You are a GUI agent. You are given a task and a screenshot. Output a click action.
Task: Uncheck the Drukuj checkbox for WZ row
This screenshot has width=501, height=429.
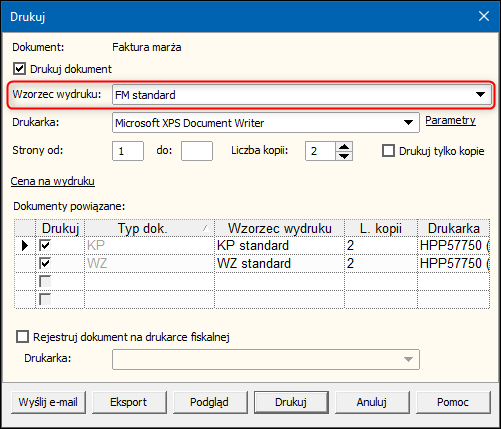click(x=45, y=264)
